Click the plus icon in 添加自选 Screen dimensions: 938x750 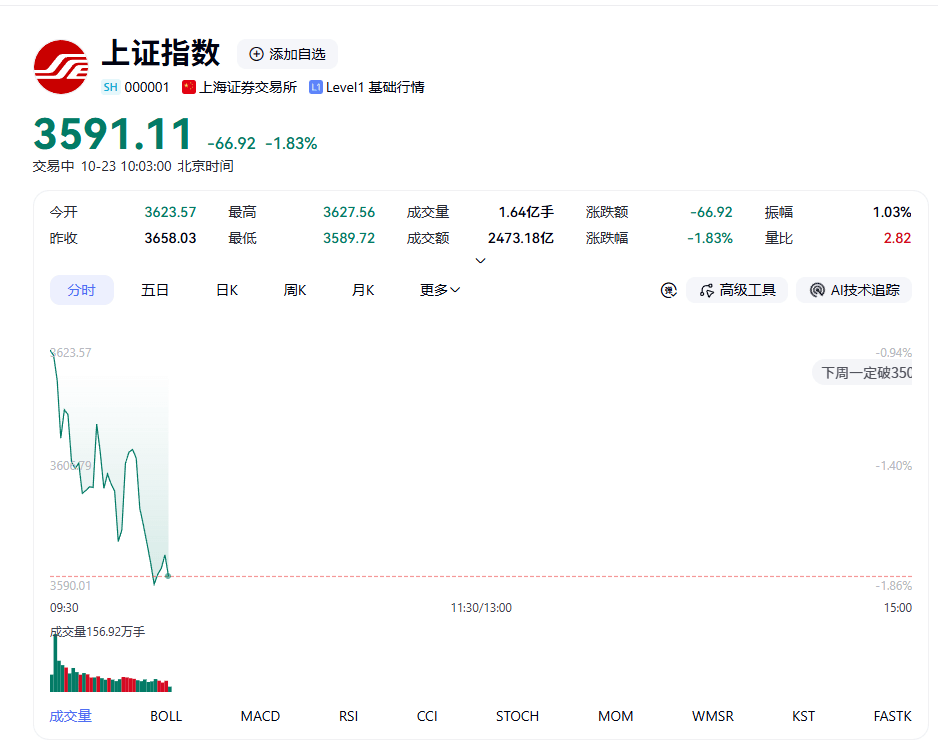[256, 54]
